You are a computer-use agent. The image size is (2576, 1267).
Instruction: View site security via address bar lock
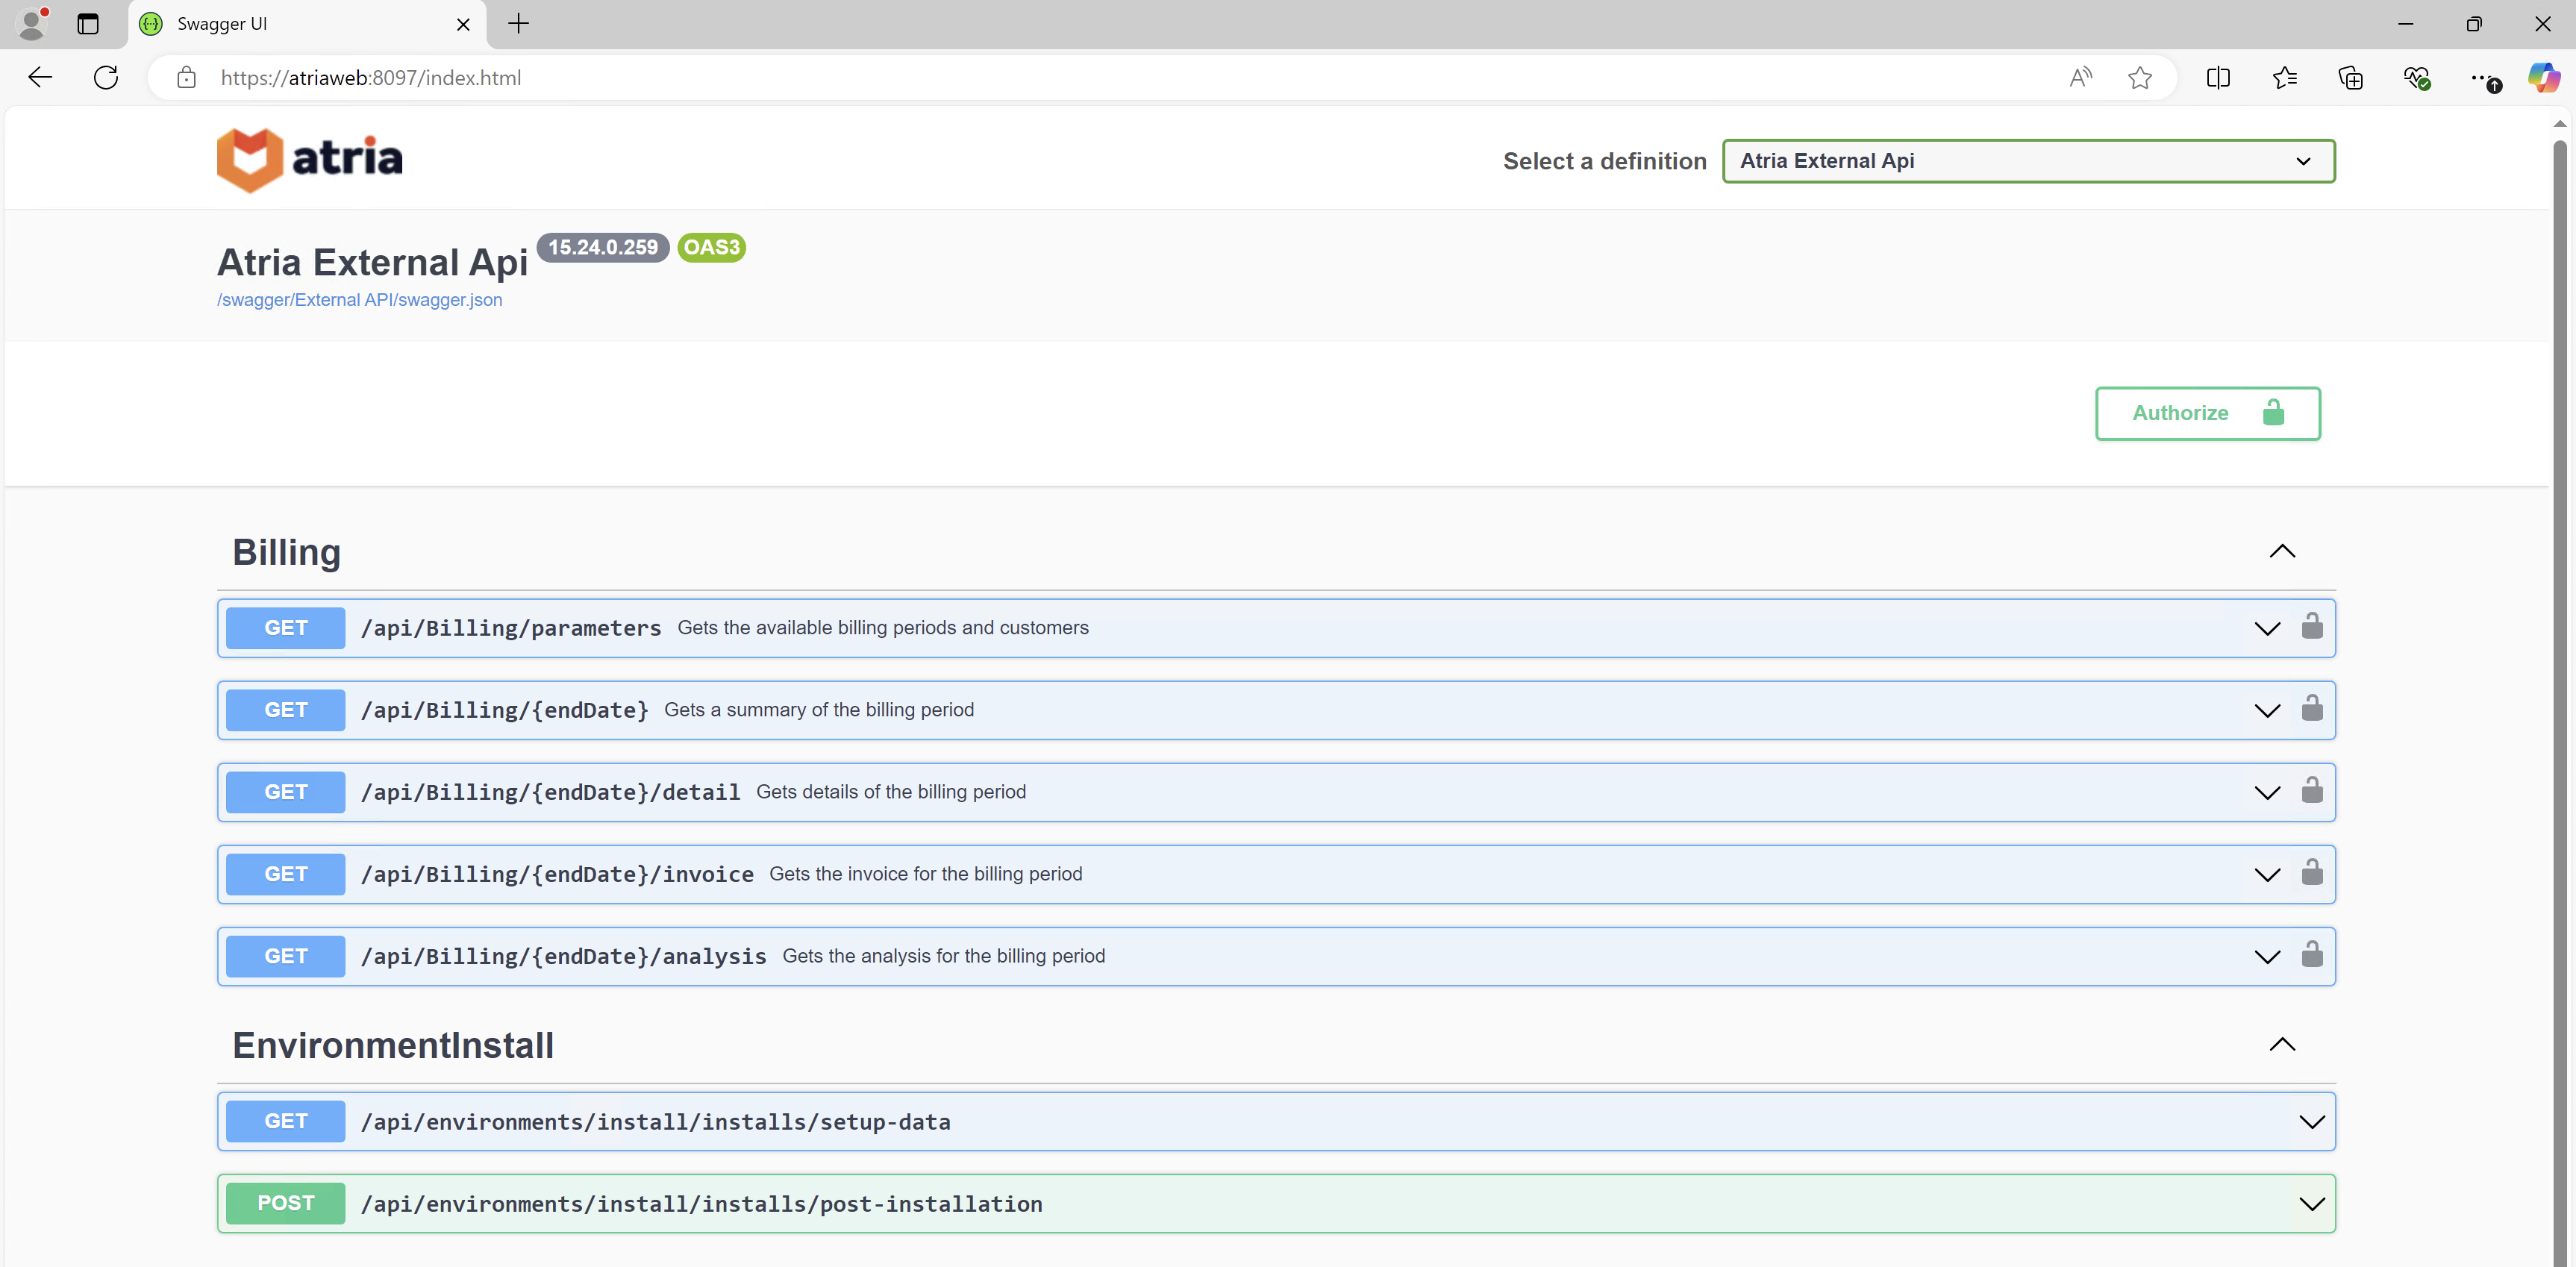186,77
